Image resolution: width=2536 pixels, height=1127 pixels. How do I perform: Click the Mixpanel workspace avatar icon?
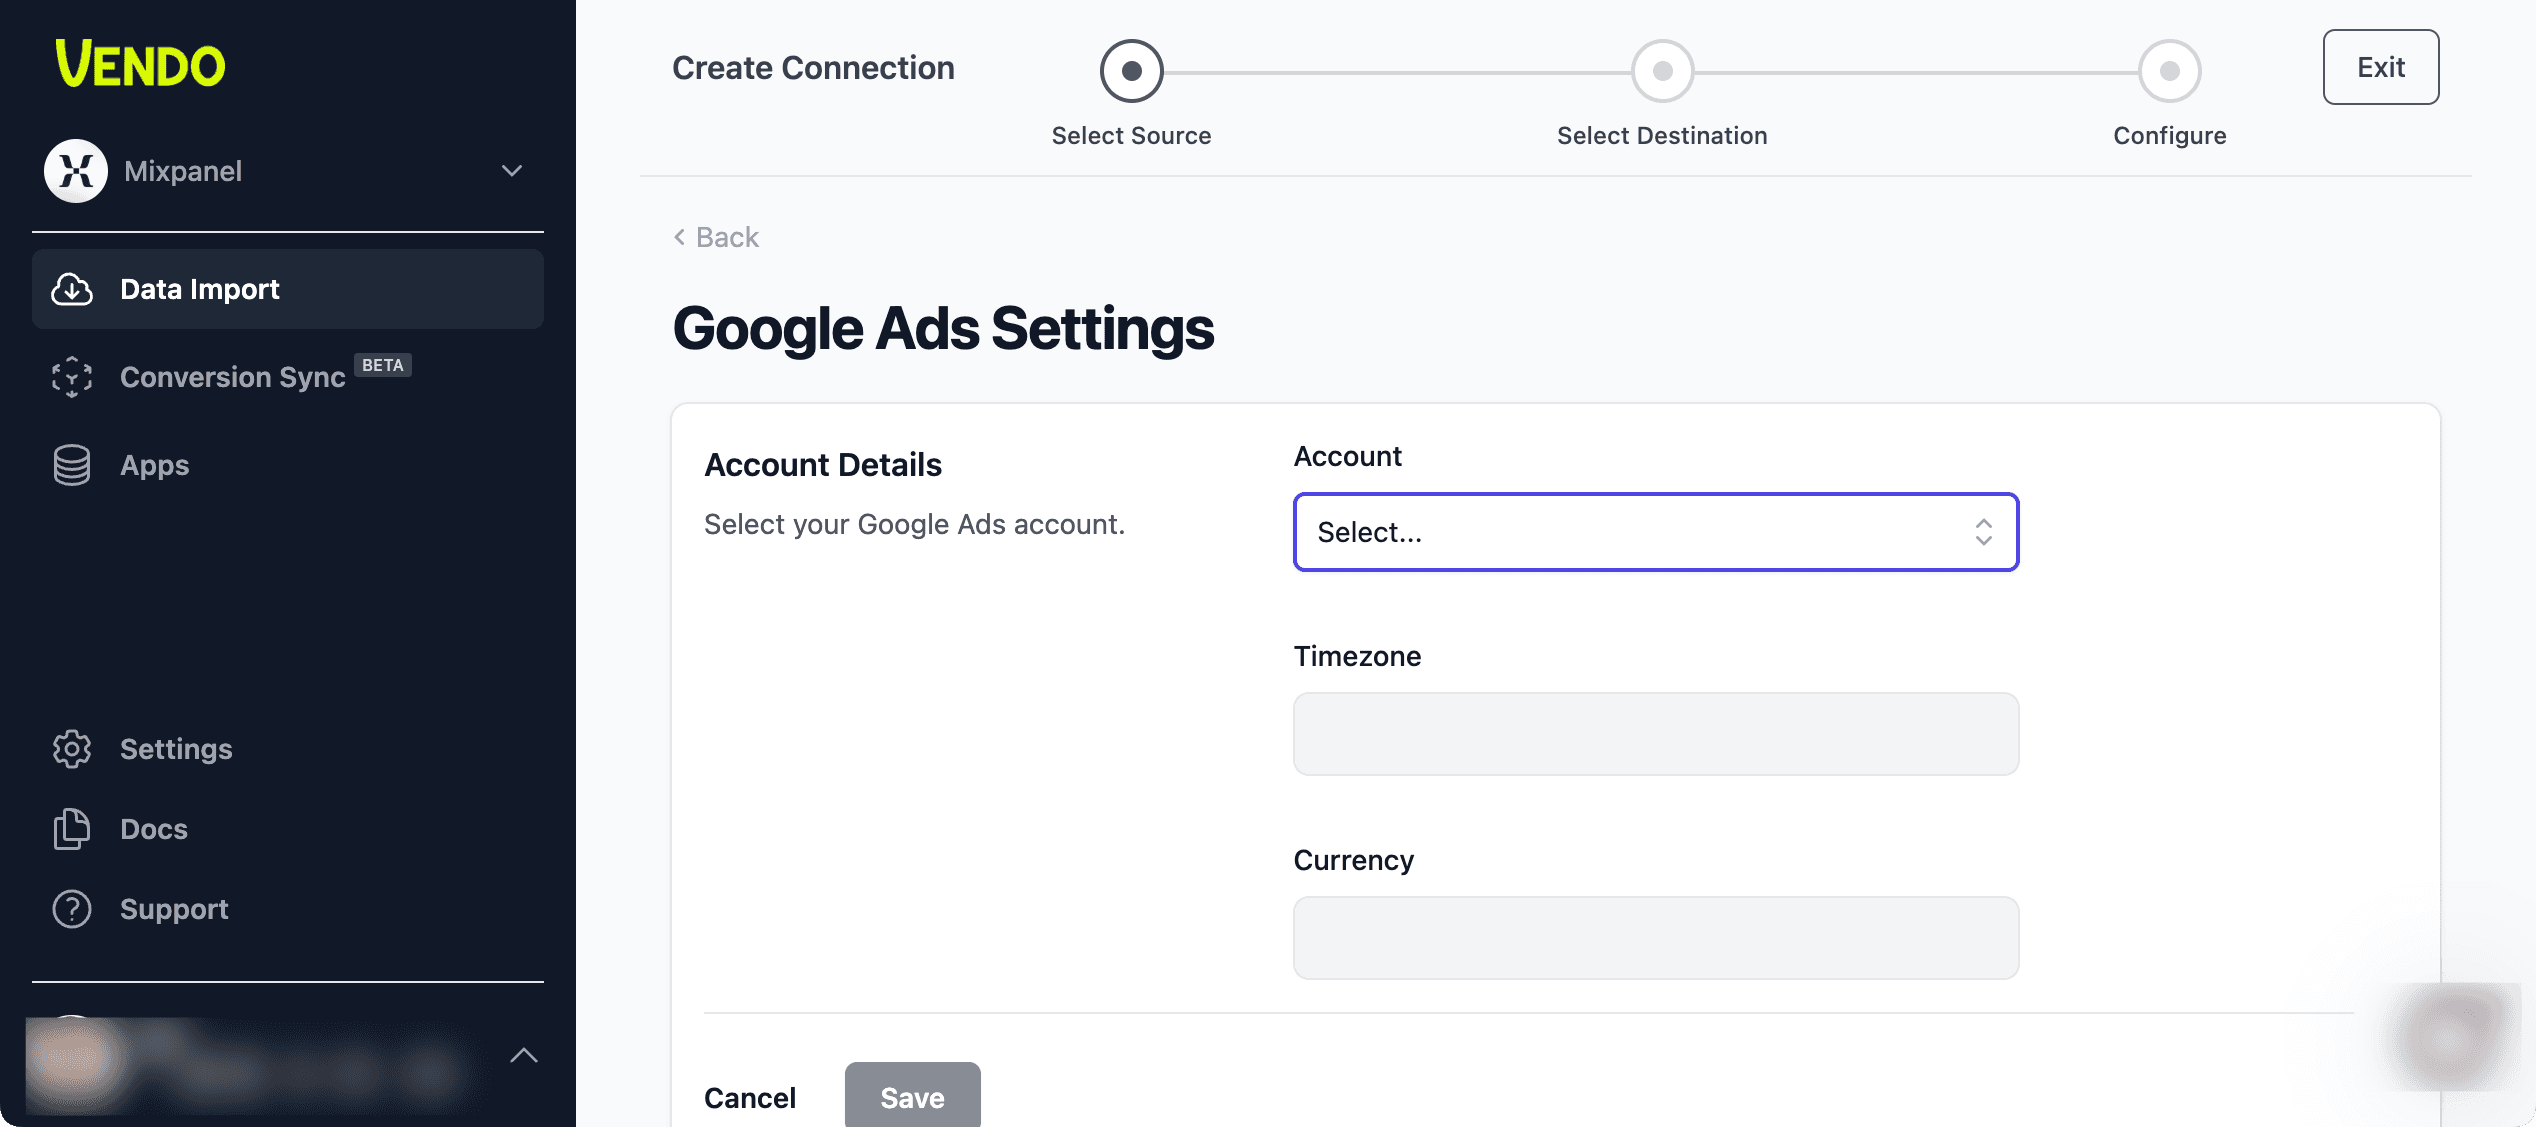(75, 171)
